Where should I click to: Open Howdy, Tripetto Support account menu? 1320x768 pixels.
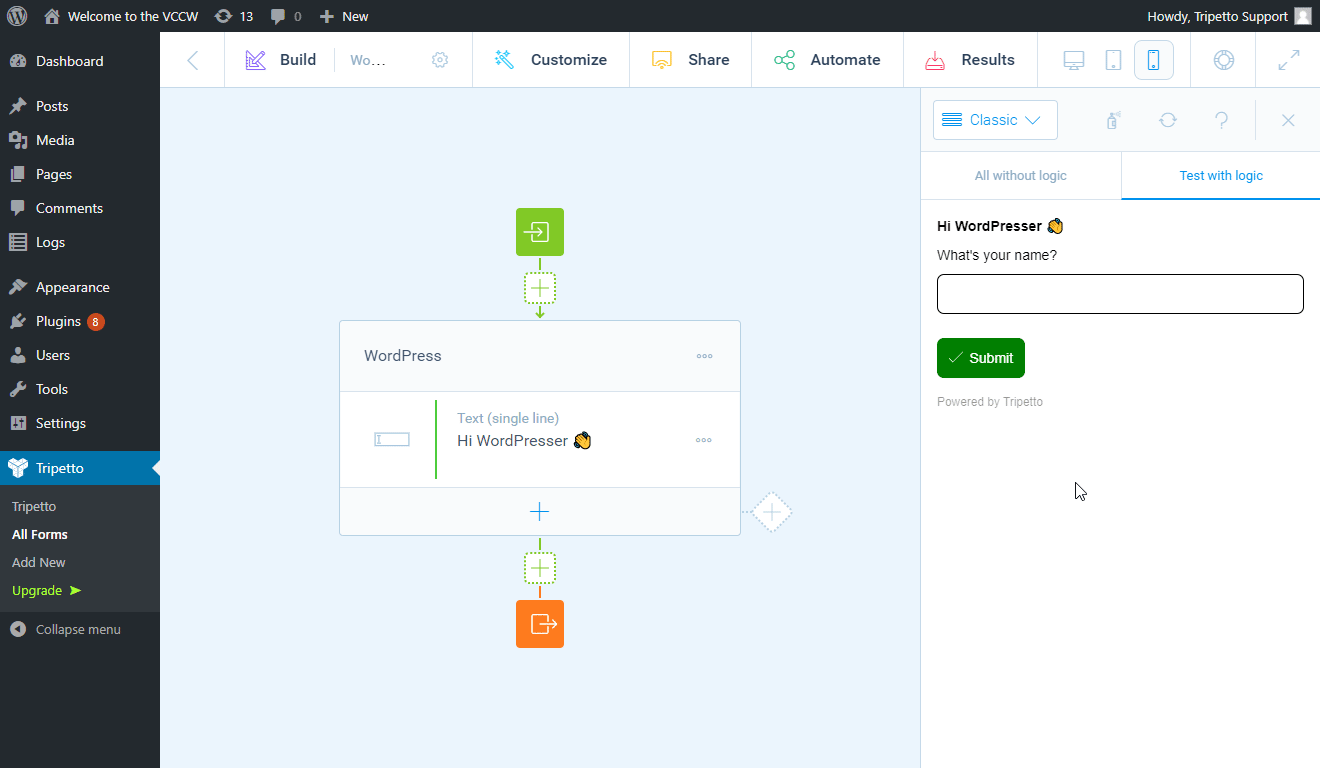tap(1228, 16)
